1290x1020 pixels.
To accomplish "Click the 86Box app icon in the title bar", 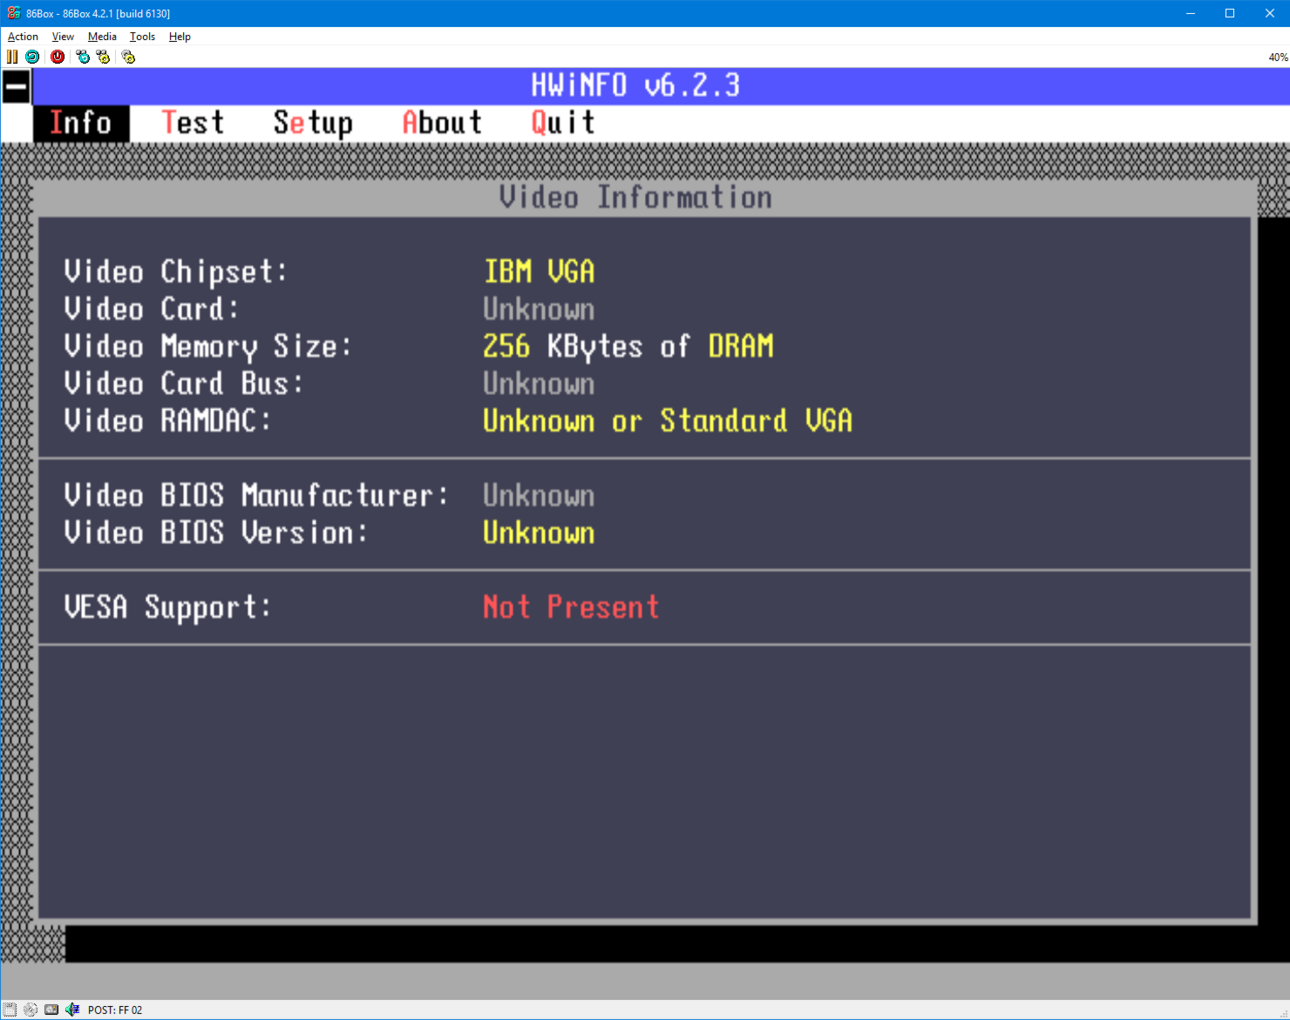I will tap(13, 13).
